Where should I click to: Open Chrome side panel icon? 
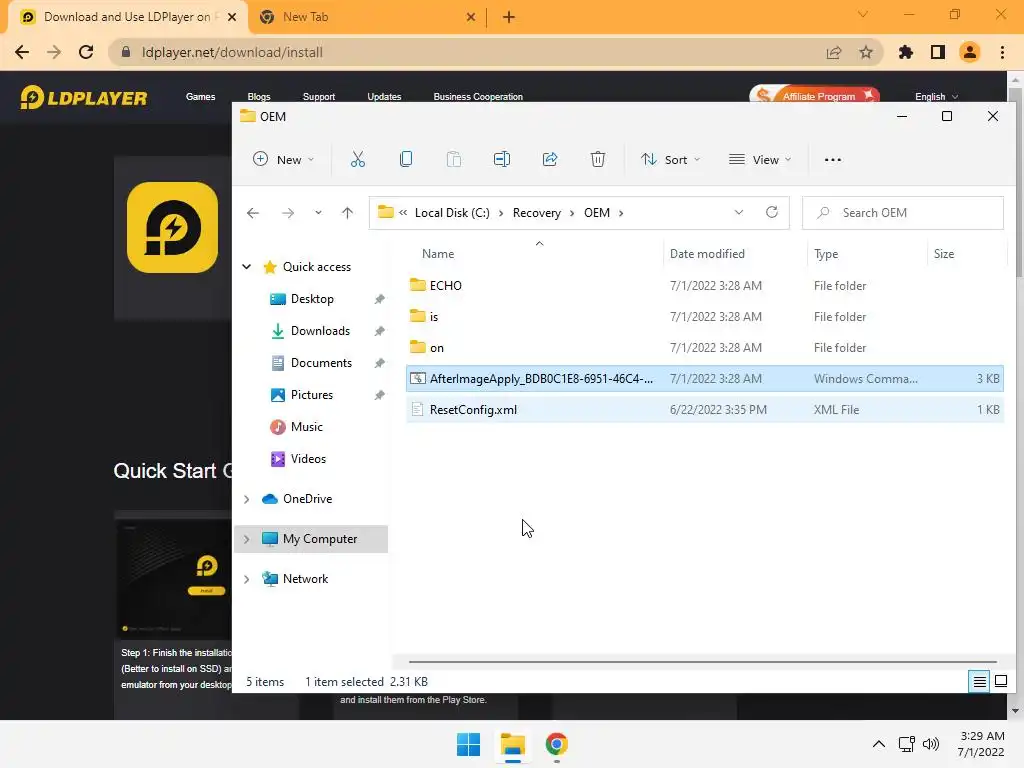point(938,52)
